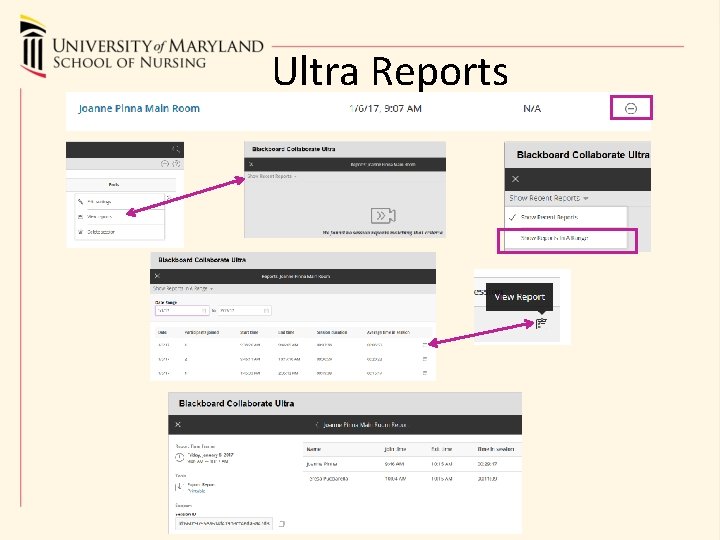Close the Joanne Pinna Main Room Report panel
The height and width of the screenshot is (540, 720).
178,425
